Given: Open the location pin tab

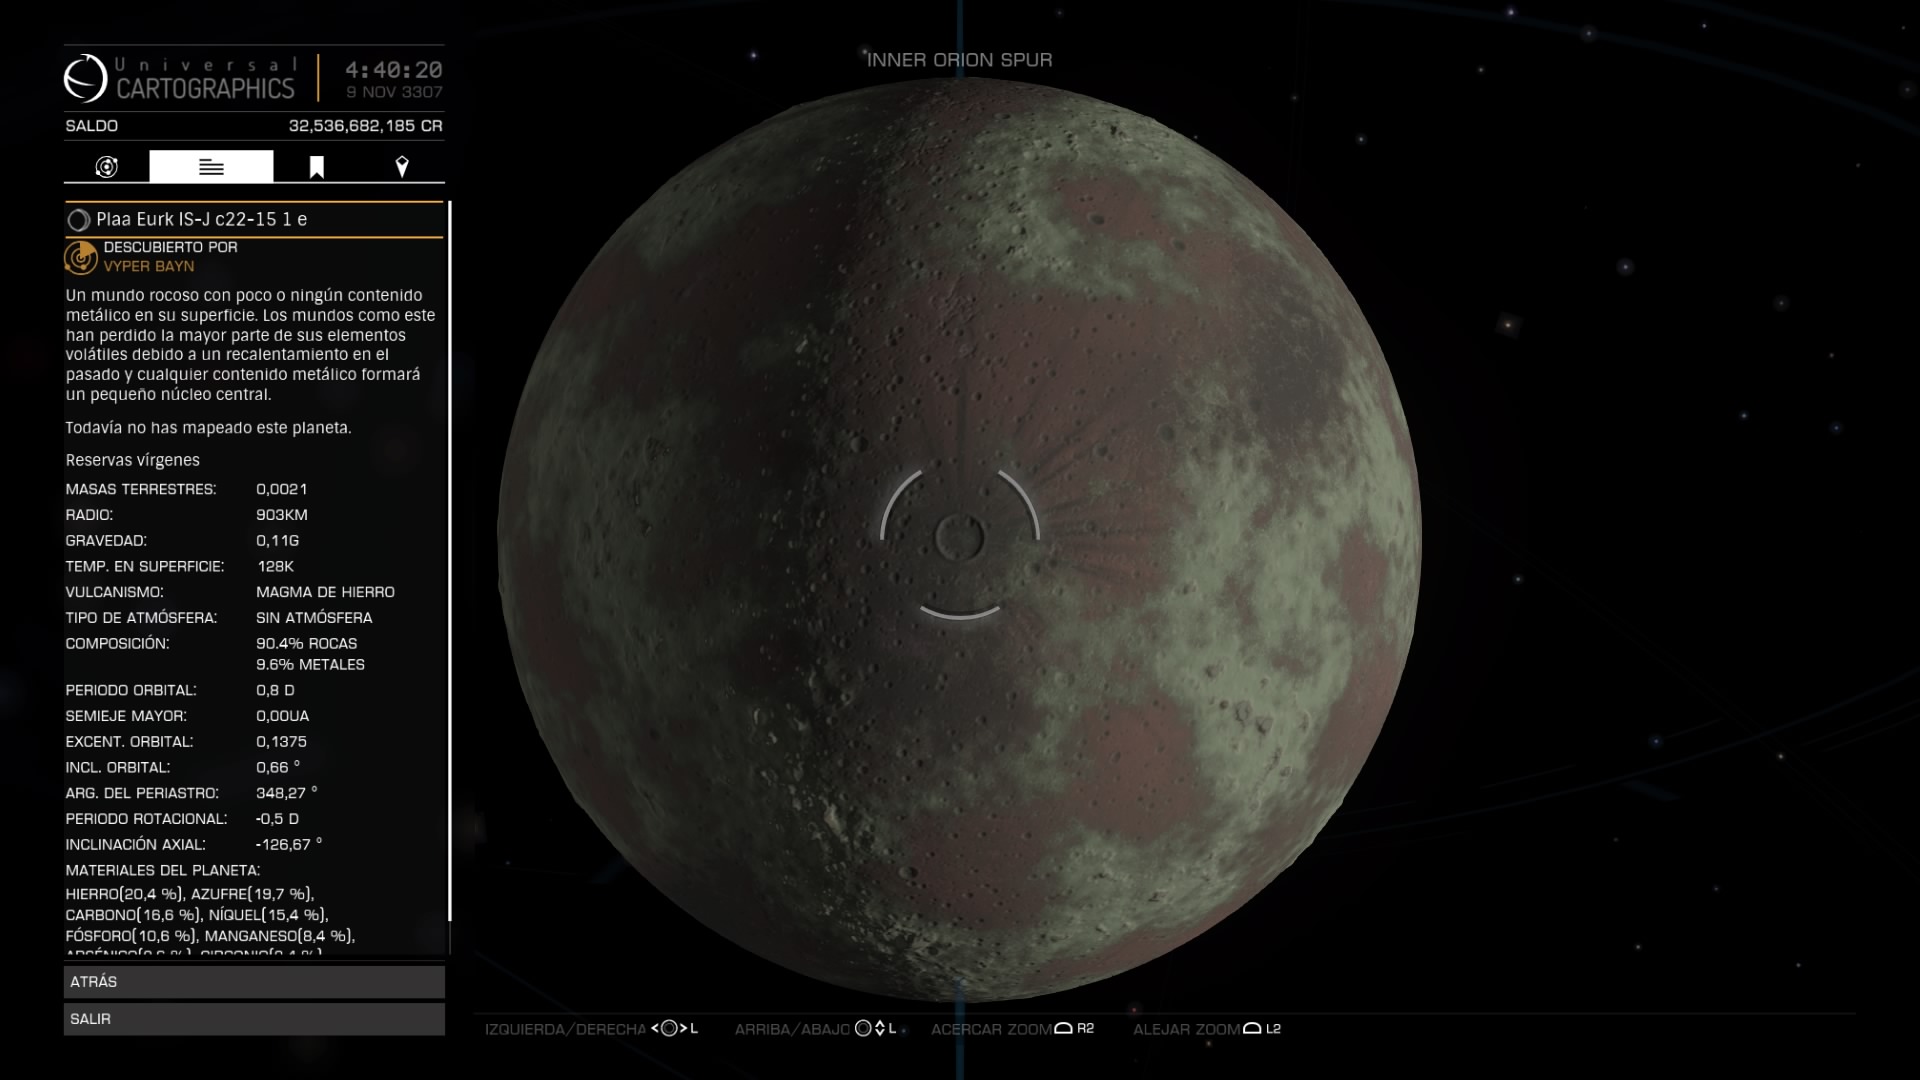Looking at the screenshot, I should point(402,167).
